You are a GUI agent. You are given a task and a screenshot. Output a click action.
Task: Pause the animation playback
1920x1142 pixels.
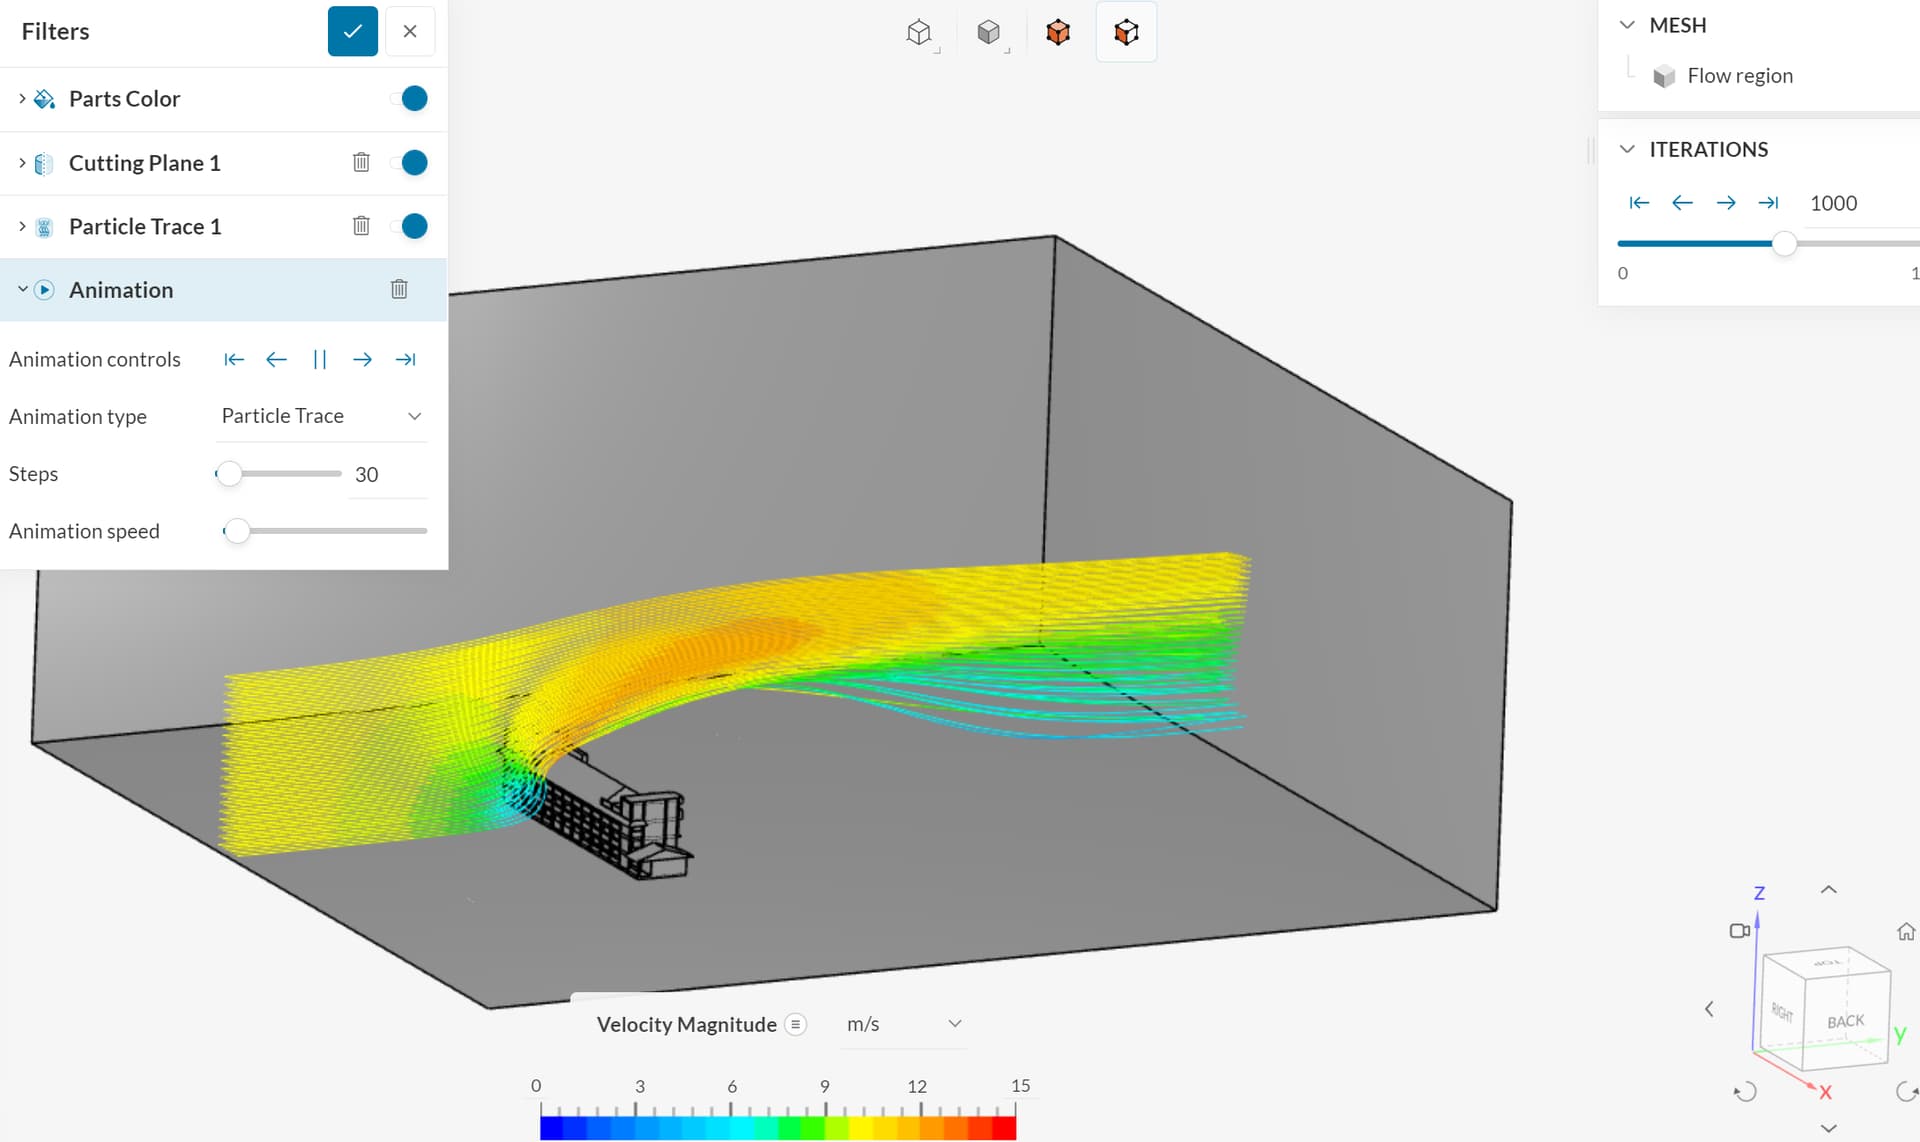pos(319,359)
